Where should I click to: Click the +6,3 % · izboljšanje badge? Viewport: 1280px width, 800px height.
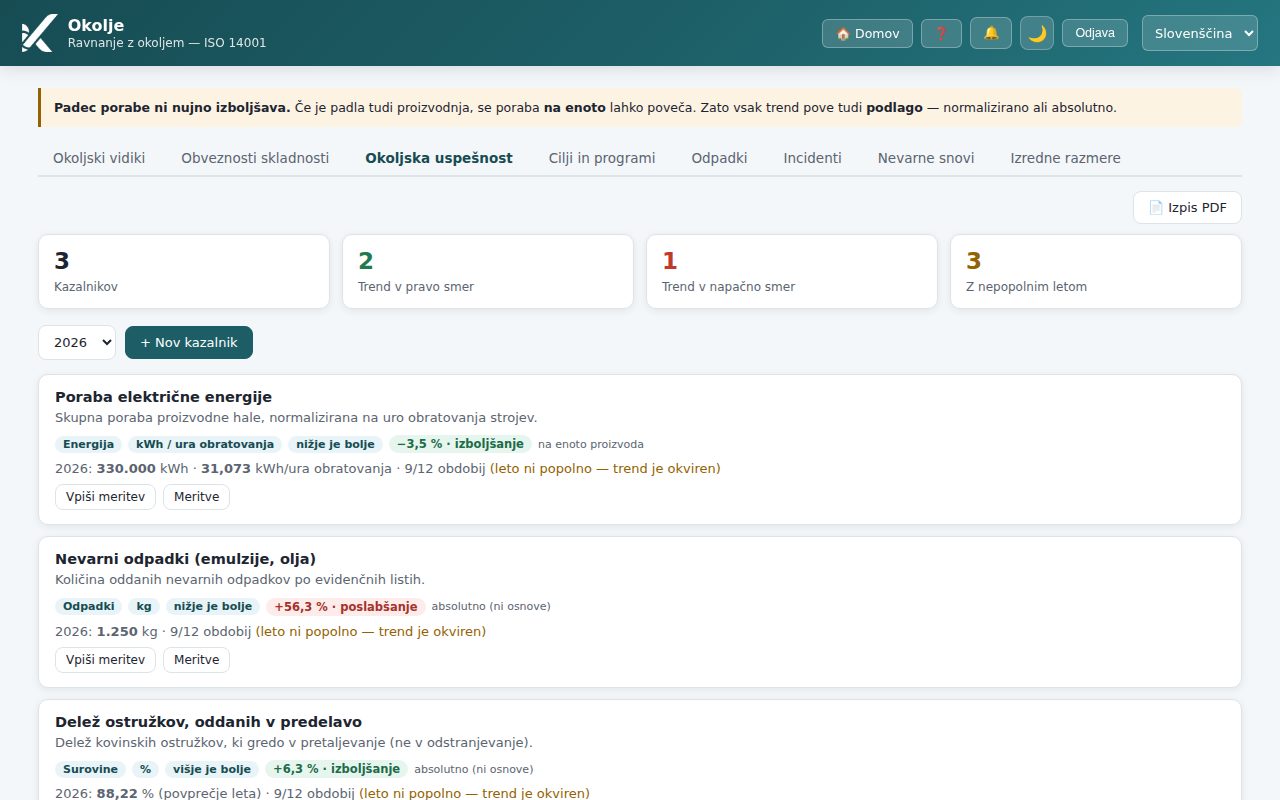[x=337, y=770]
